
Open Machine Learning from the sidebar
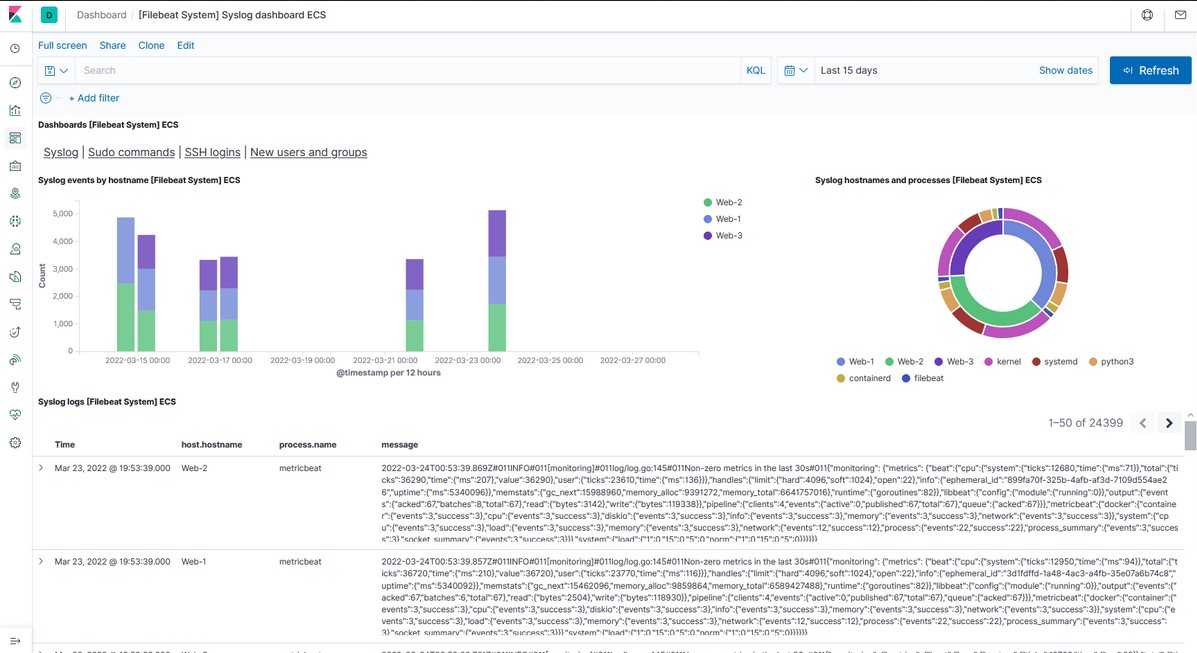click(x=15, y=221)
